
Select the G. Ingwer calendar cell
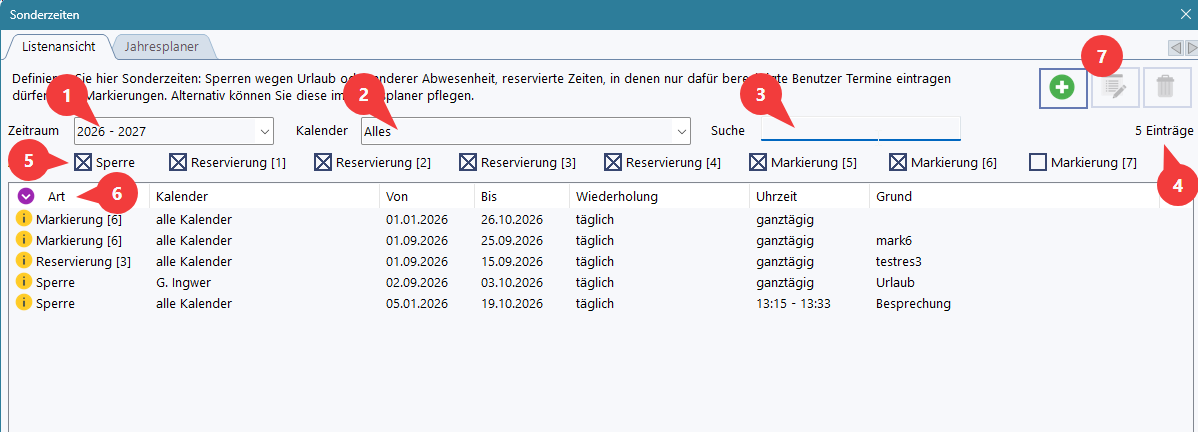tap(183, 282)
